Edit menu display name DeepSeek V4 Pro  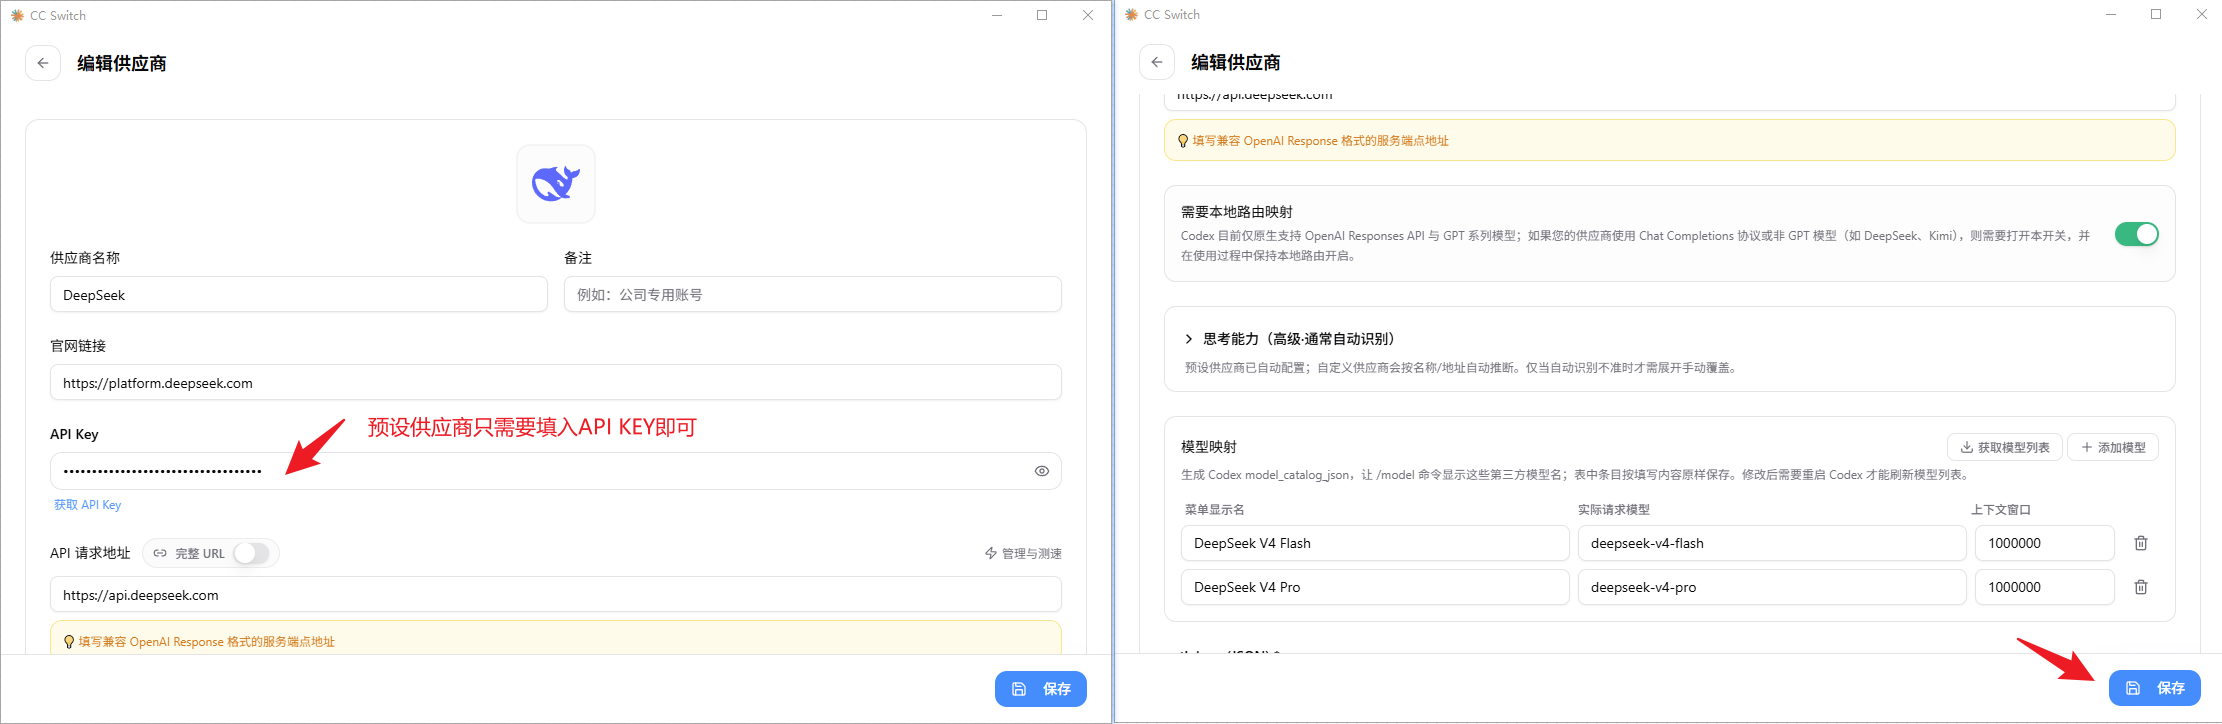[1375, 587]
